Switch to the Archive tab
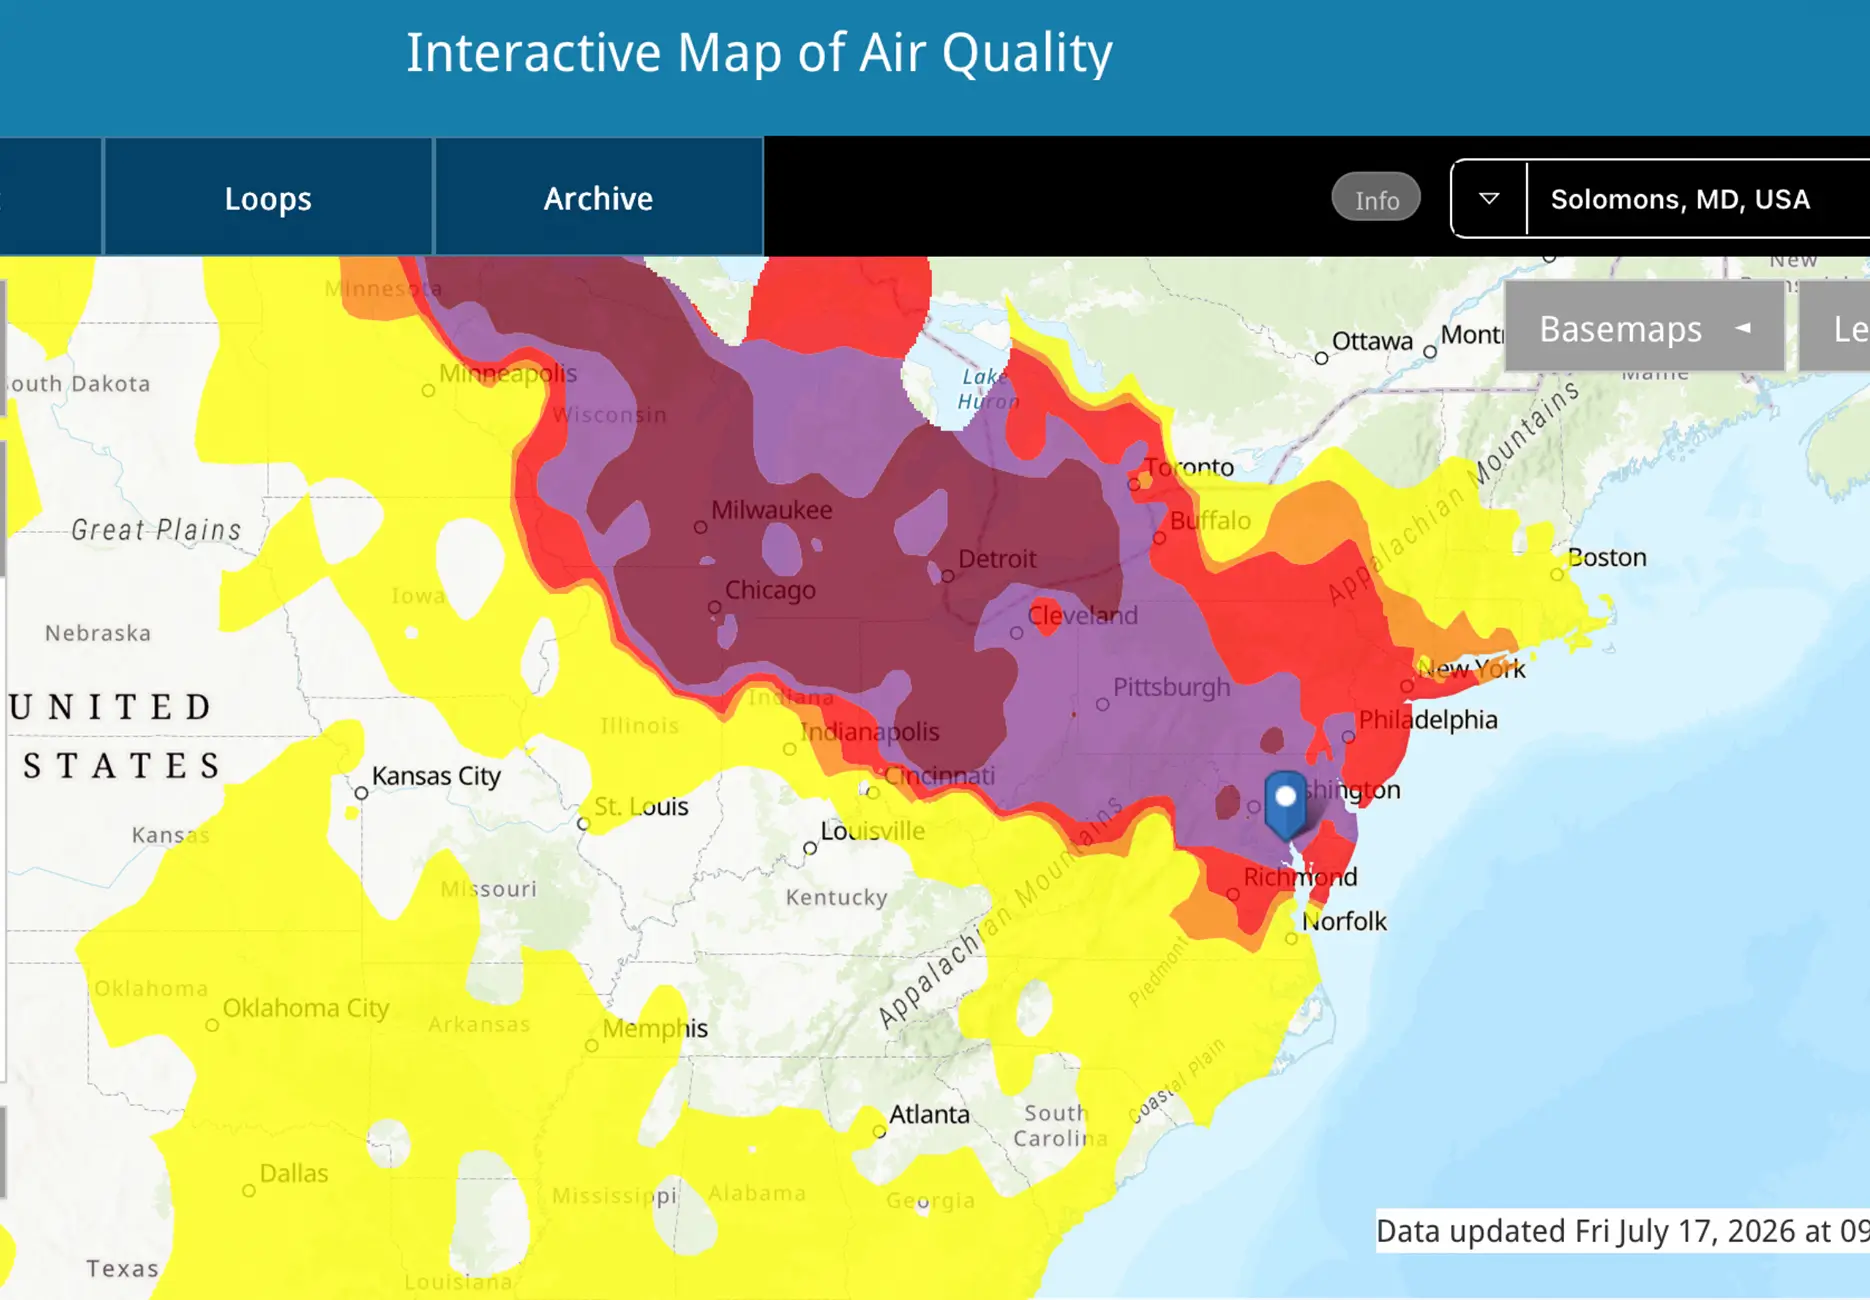The image size is (1870, 1300). click(598, 197)
